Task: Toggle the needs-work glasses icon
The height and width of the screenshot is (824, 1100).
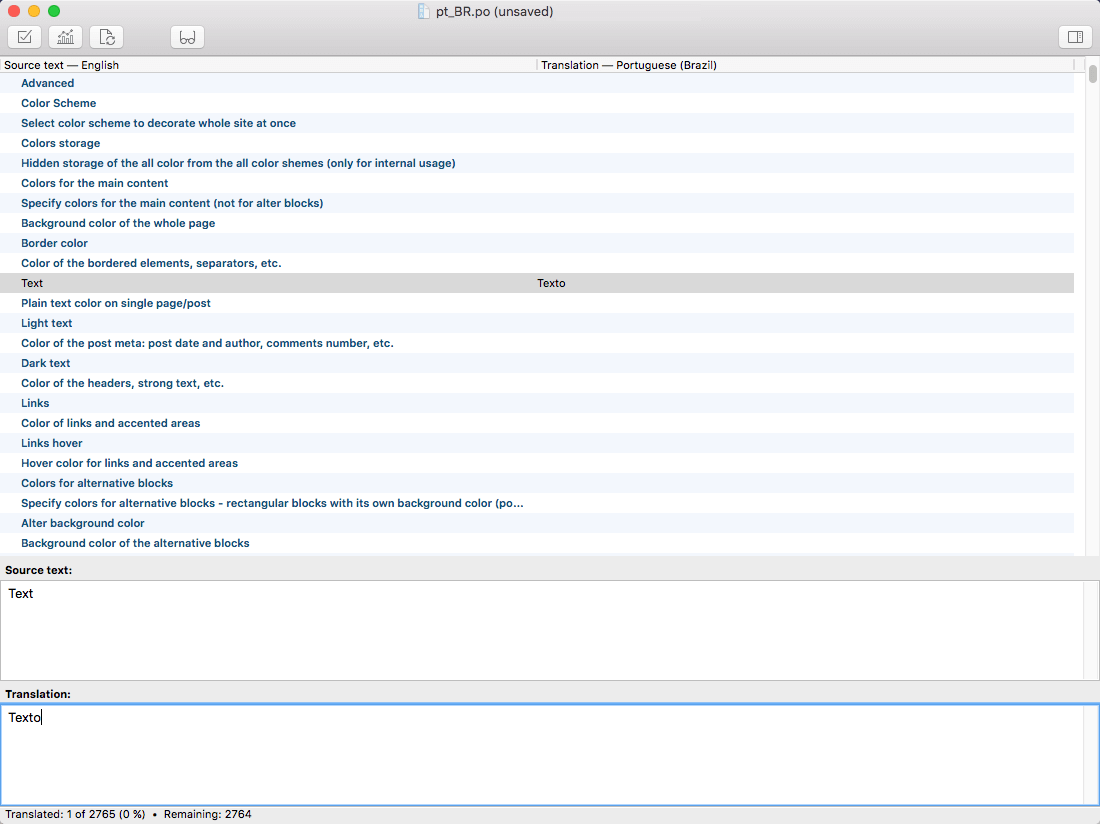Action: 187,37
